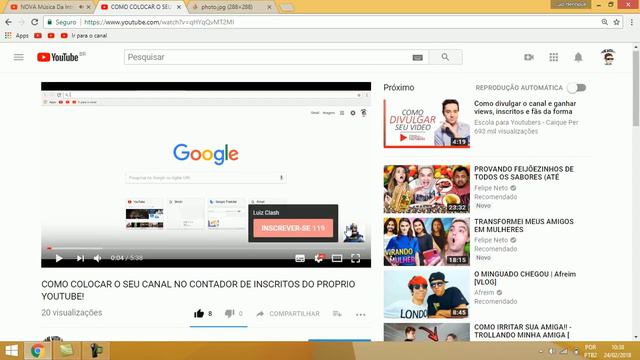
Task: Switch to NOVA Música browser tab
Action: (x=48, y=7)
